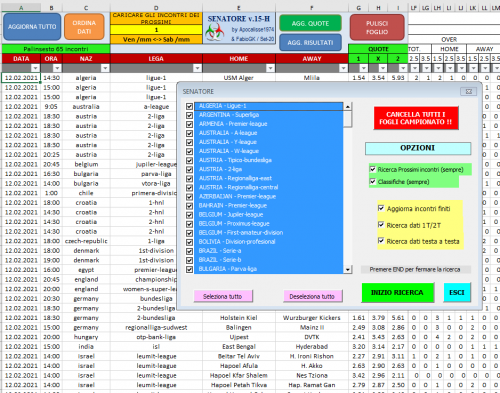Click czech-republic nation cell

coord(86,241)
